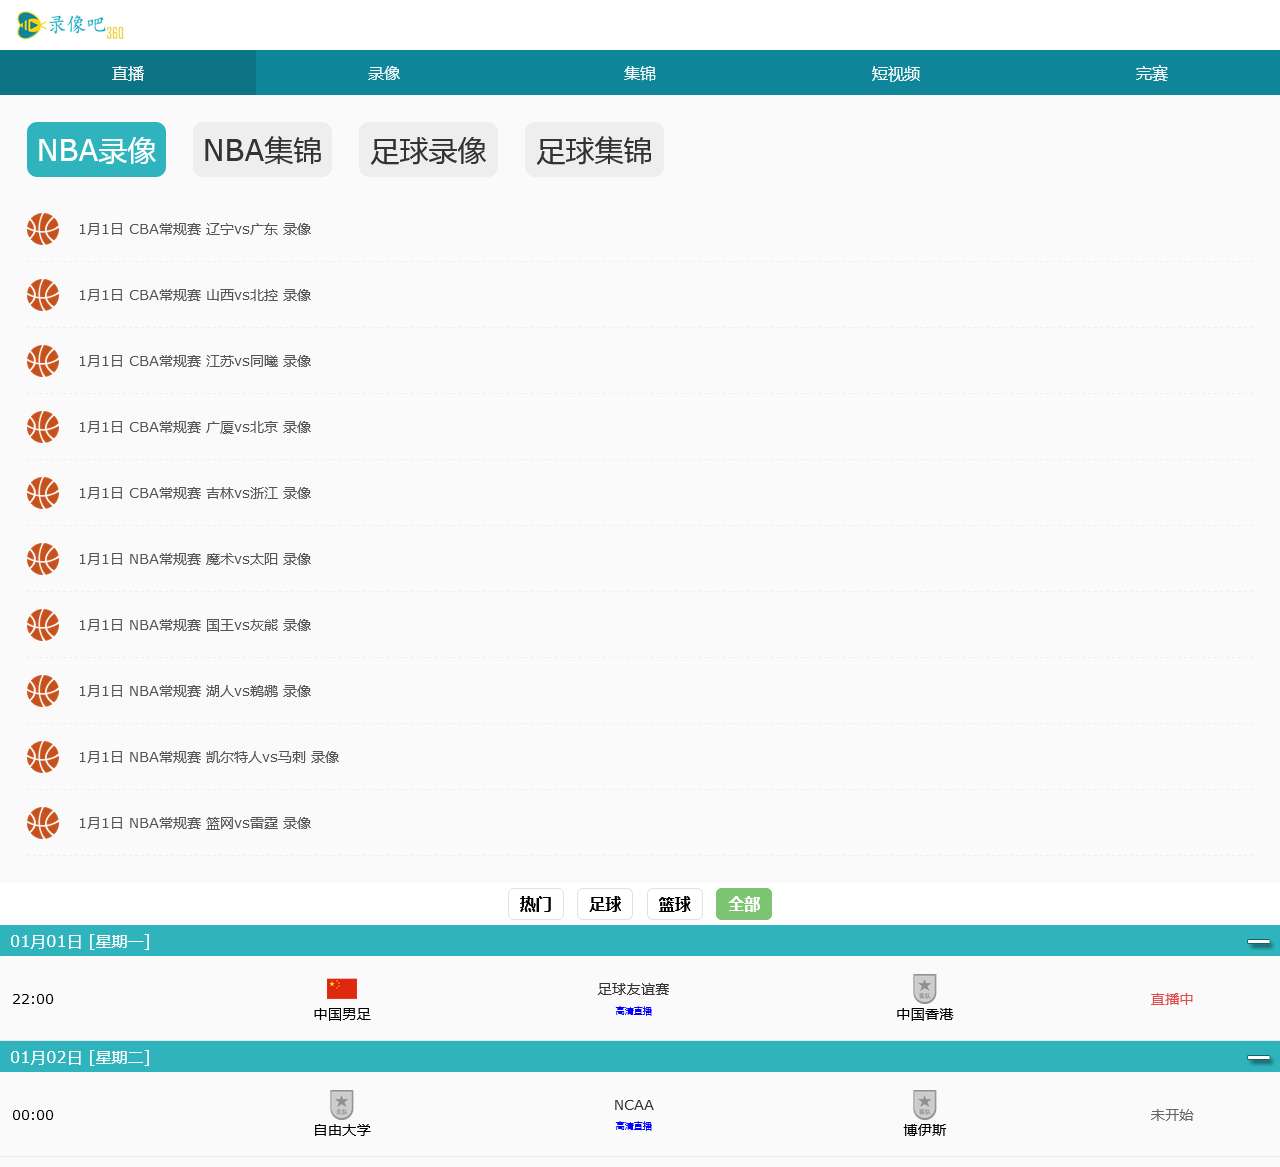Open 1月1日 NBA常规赛 魔术vs太阳 录像

195,559
